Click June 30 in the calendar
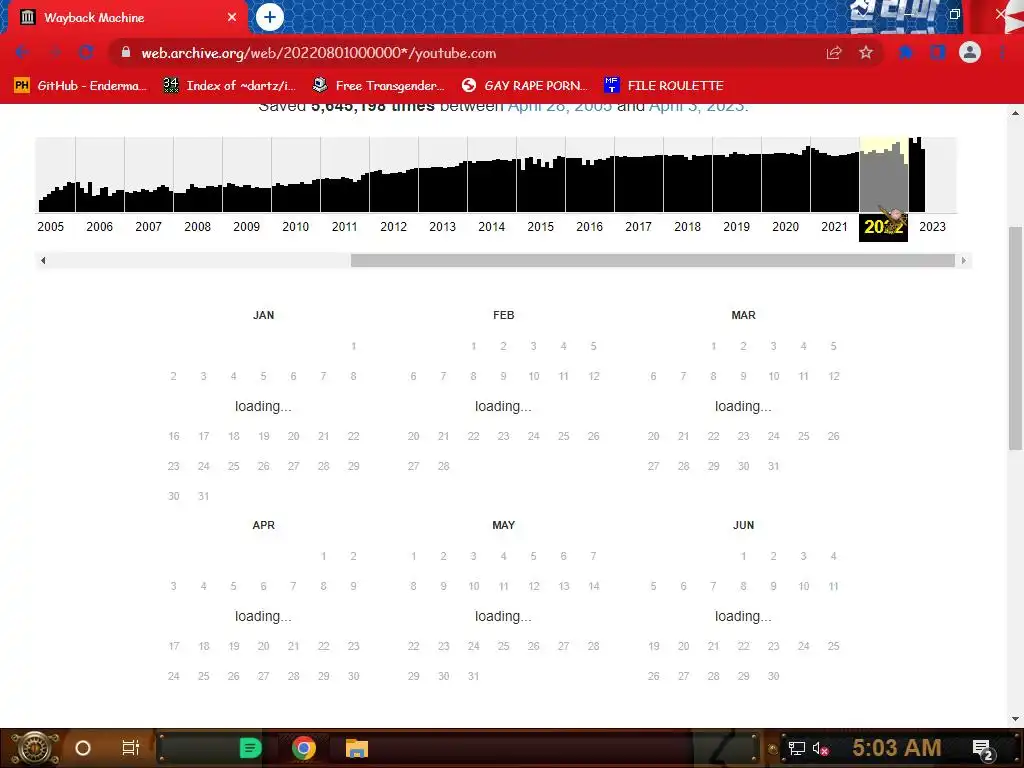 773,677
